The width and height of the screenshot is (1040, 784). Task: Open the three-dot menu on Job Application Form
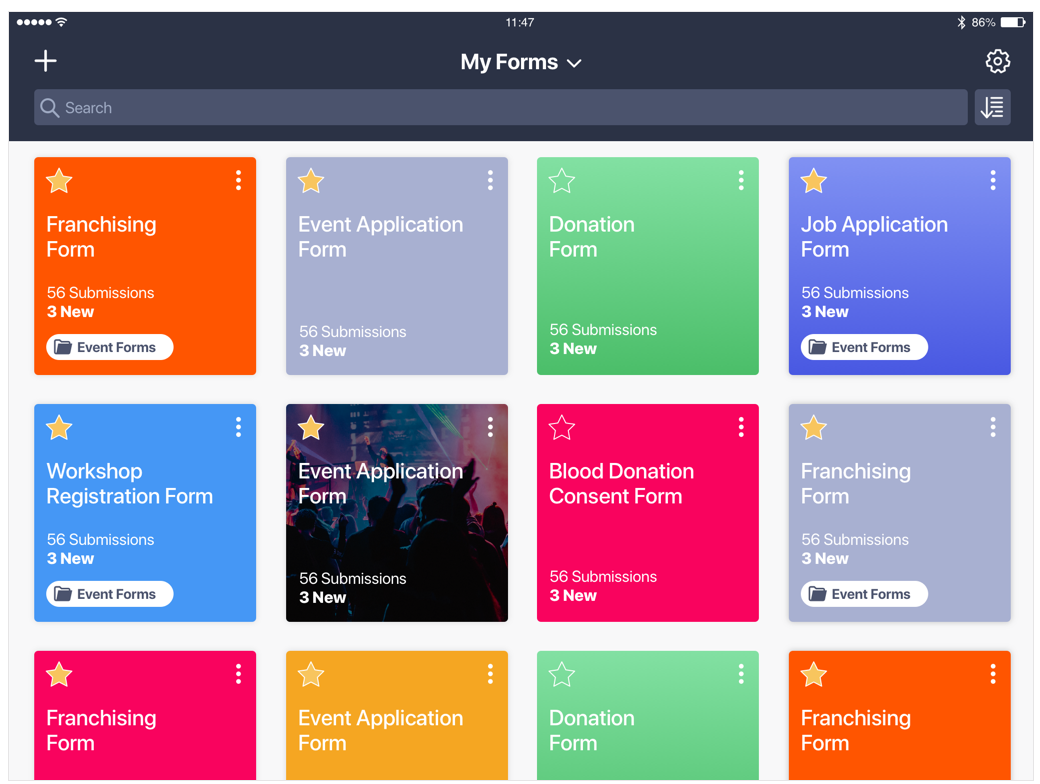click(x=993, y=181)
